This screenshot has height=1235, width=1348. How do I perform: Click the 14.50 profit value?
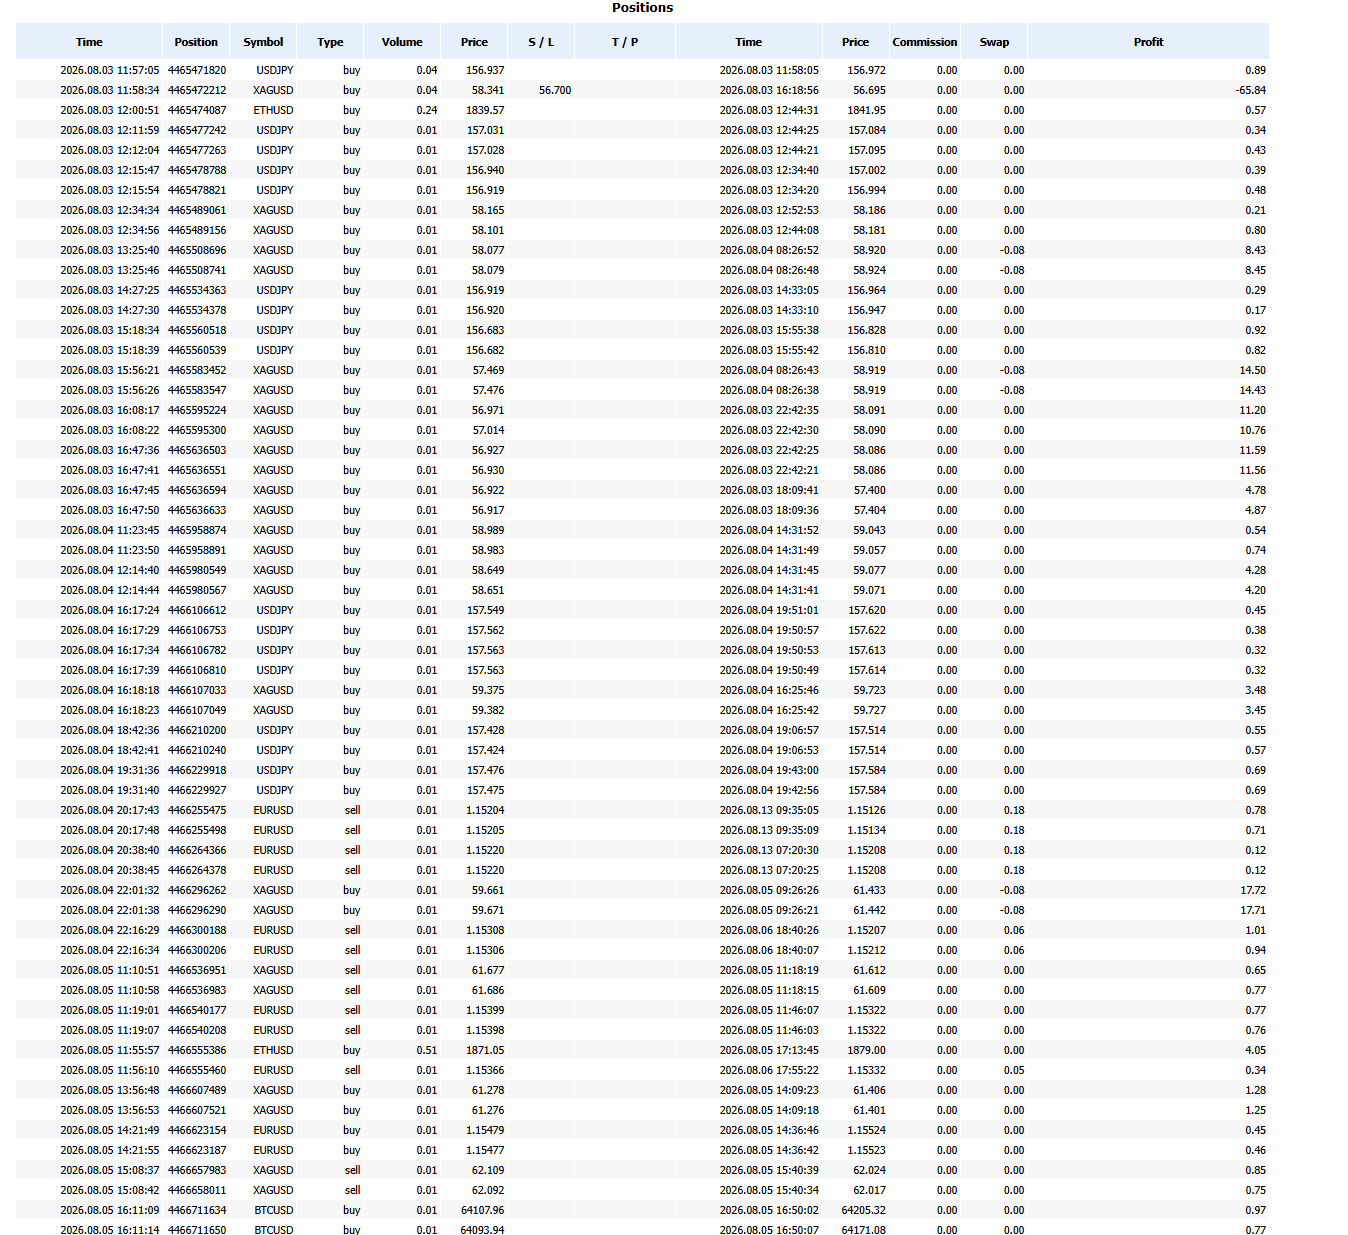pyautogui.click(x=1252, y=370)
